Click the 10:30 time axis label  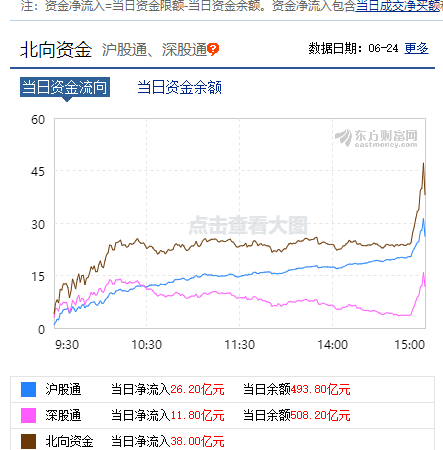tap(147, 345)
